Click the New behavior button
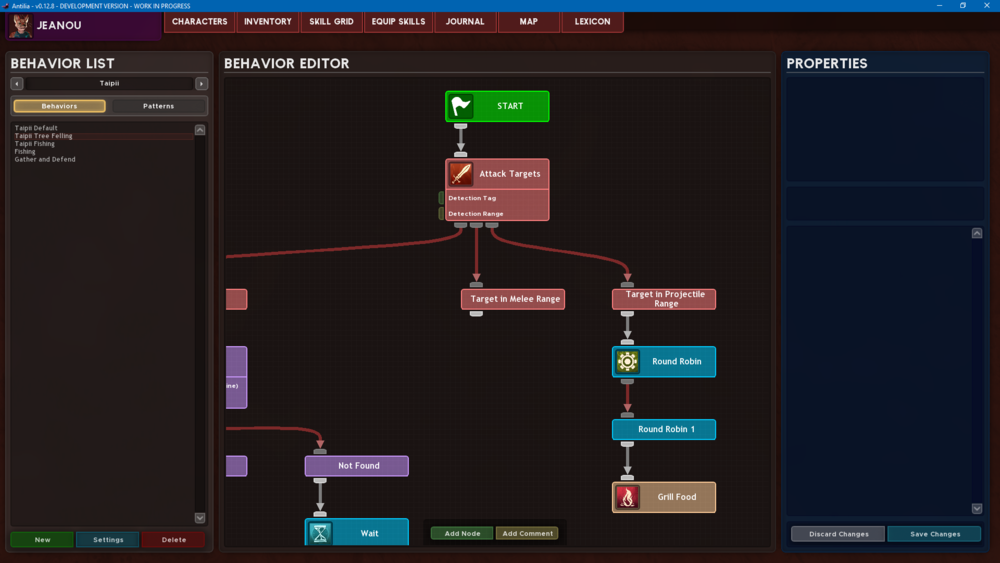Image resolution: width=1000 pixels, height=563 pixels. coord(43,539)
